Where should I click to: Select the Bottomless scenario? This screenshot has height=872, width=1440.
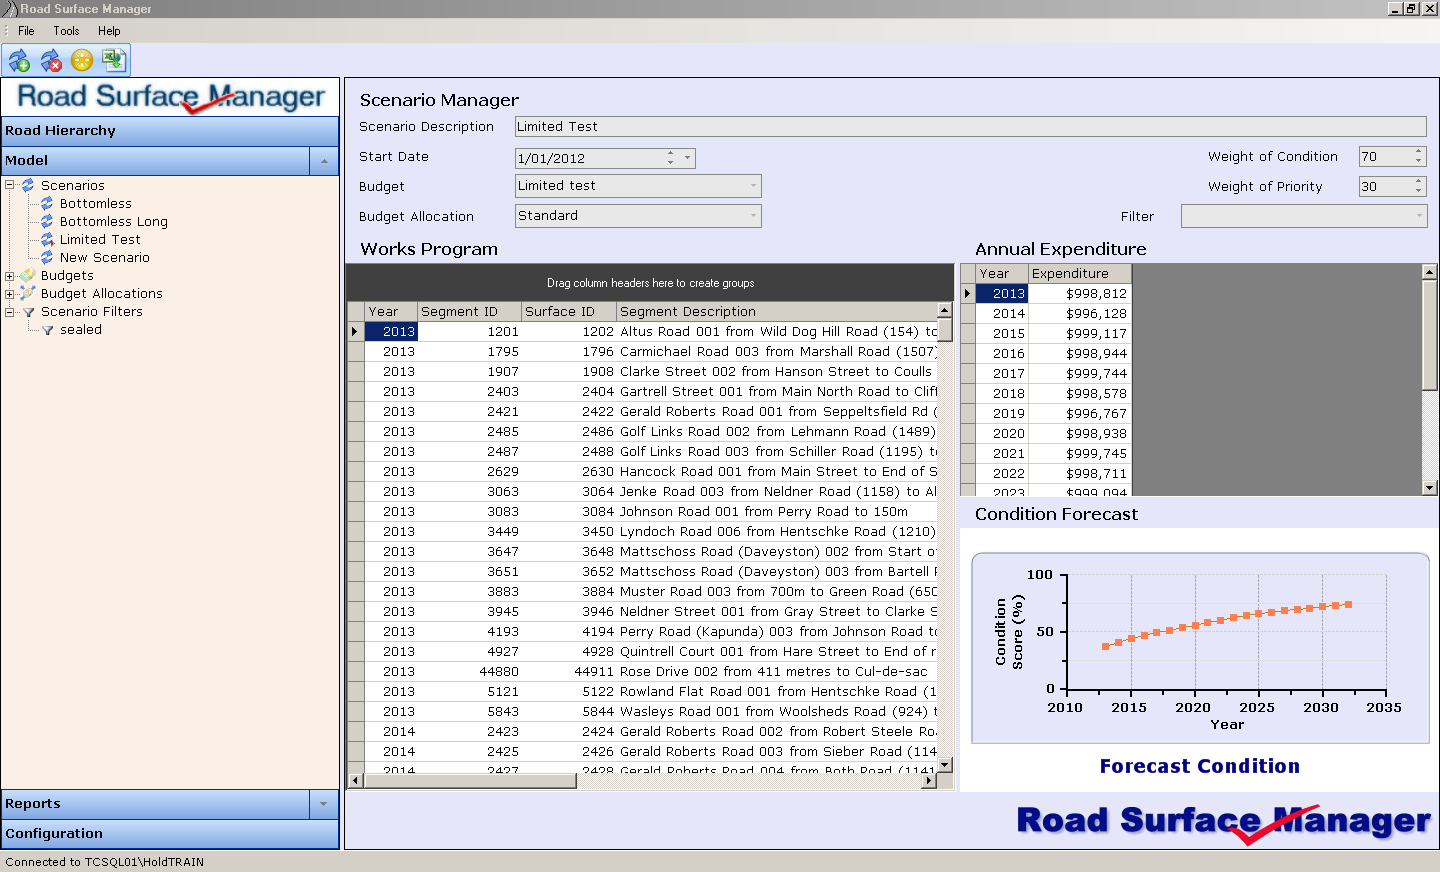click(x=96, y=203)
